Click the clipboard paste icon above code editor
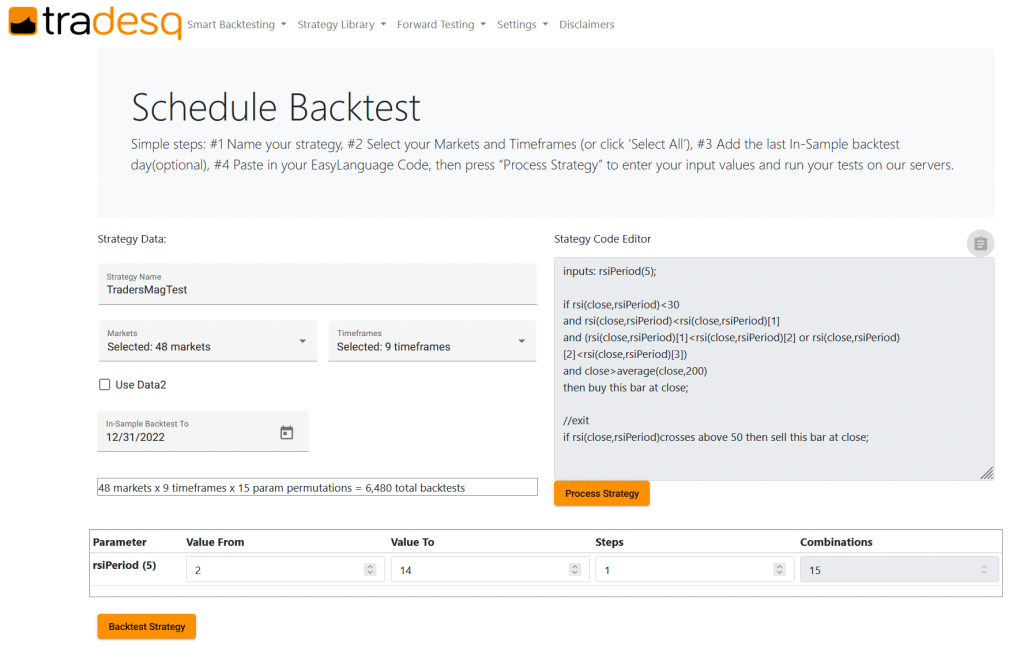This screenshot has height=664, width=1024. click(x=980, y=243)
